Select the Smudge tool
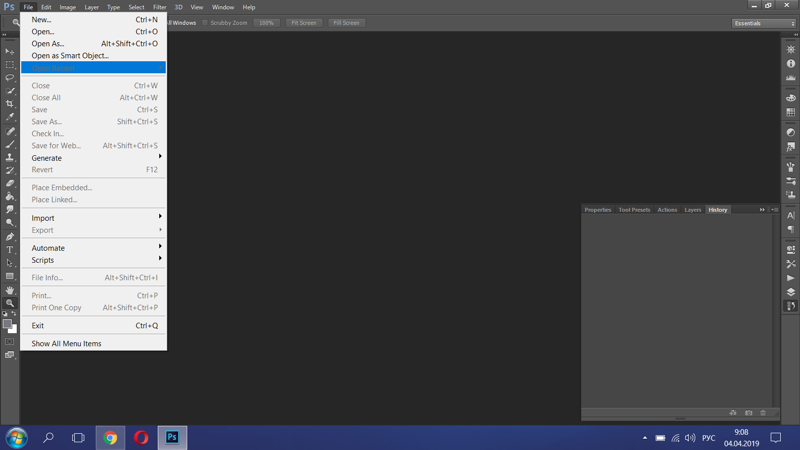 [10, 209]
